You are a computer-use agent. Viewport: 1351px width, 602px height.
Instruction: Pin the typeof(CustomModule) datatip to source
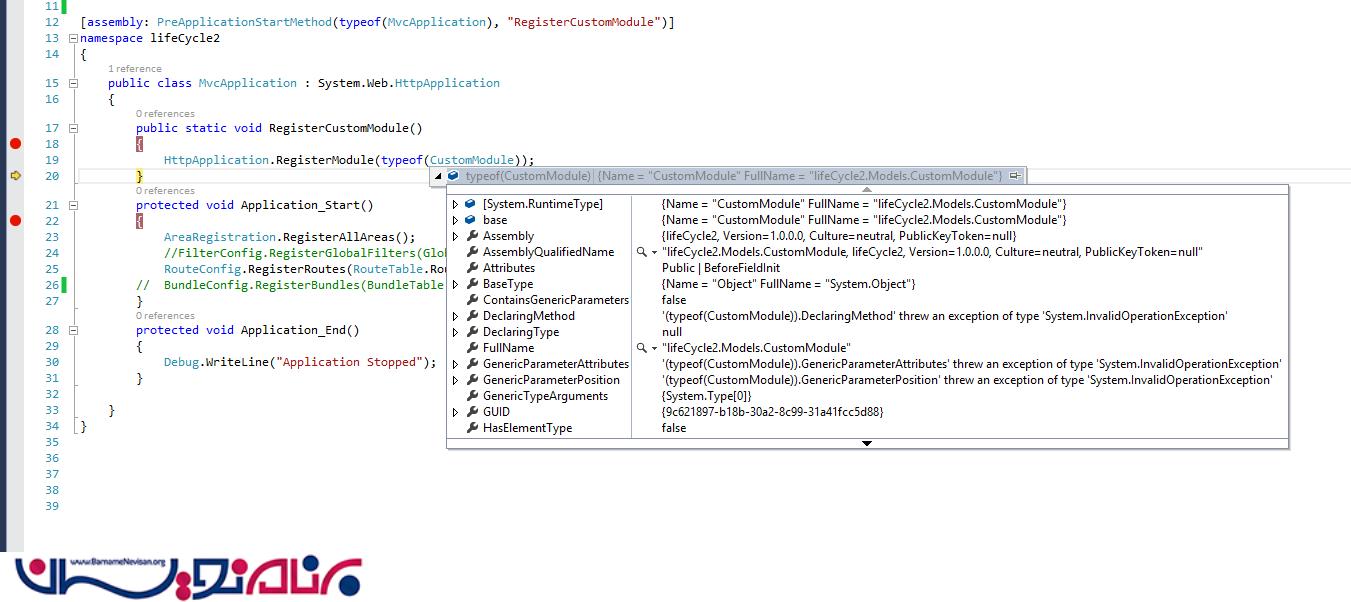(1015, 176)
